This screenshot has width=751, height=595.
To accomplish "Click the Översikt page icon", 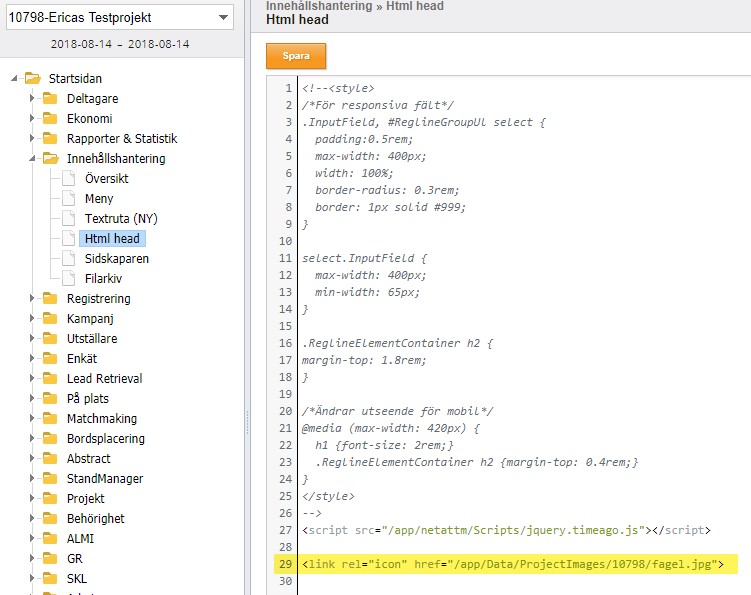I will [x=68, y=178].
